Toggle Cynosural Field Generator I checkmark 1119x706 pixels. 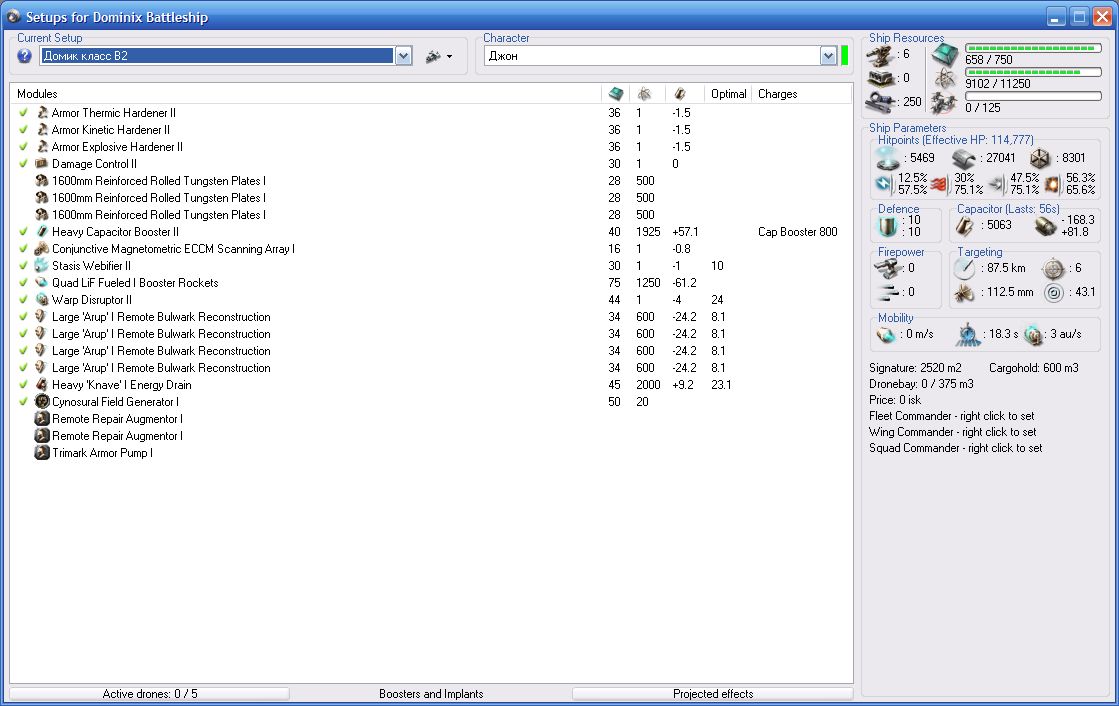pyautogui.click(x=24, y=401)
